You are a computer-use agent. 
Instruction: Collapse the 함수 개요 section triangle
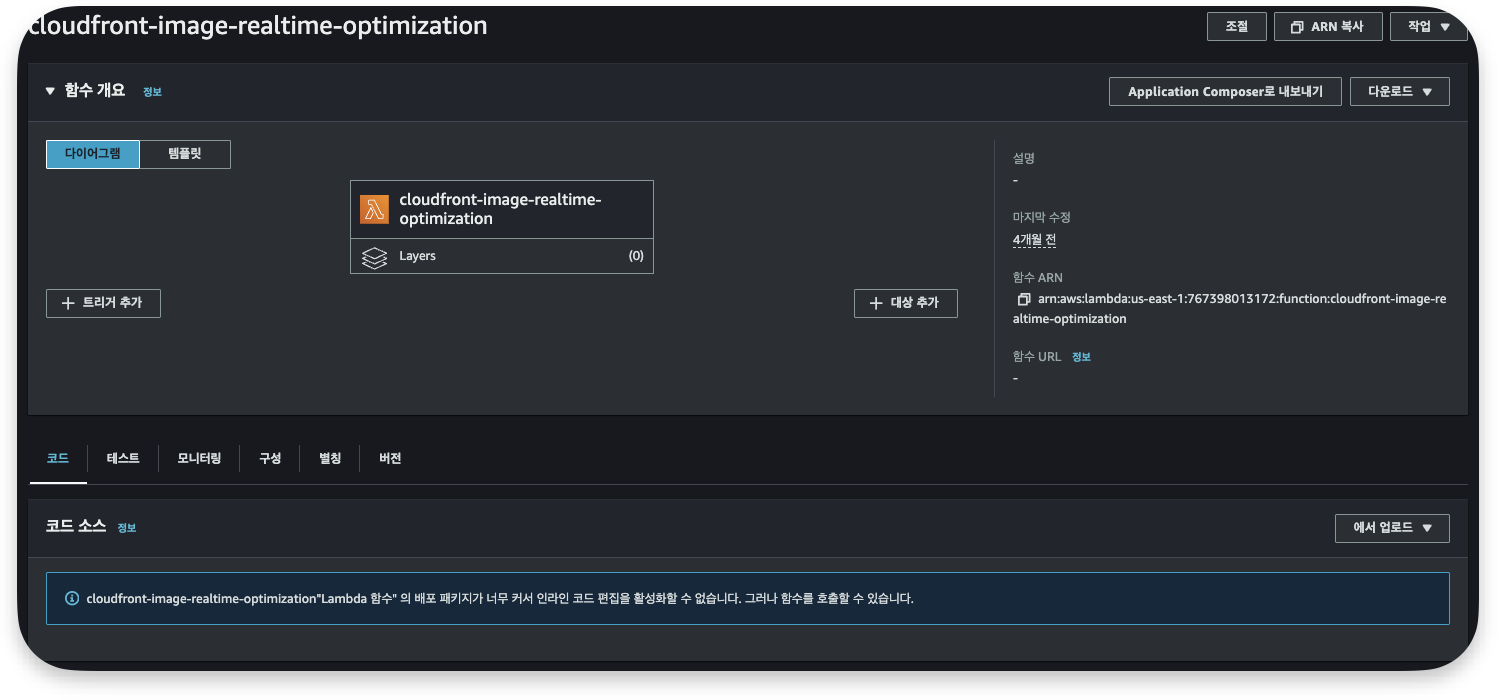coord(50,91)
